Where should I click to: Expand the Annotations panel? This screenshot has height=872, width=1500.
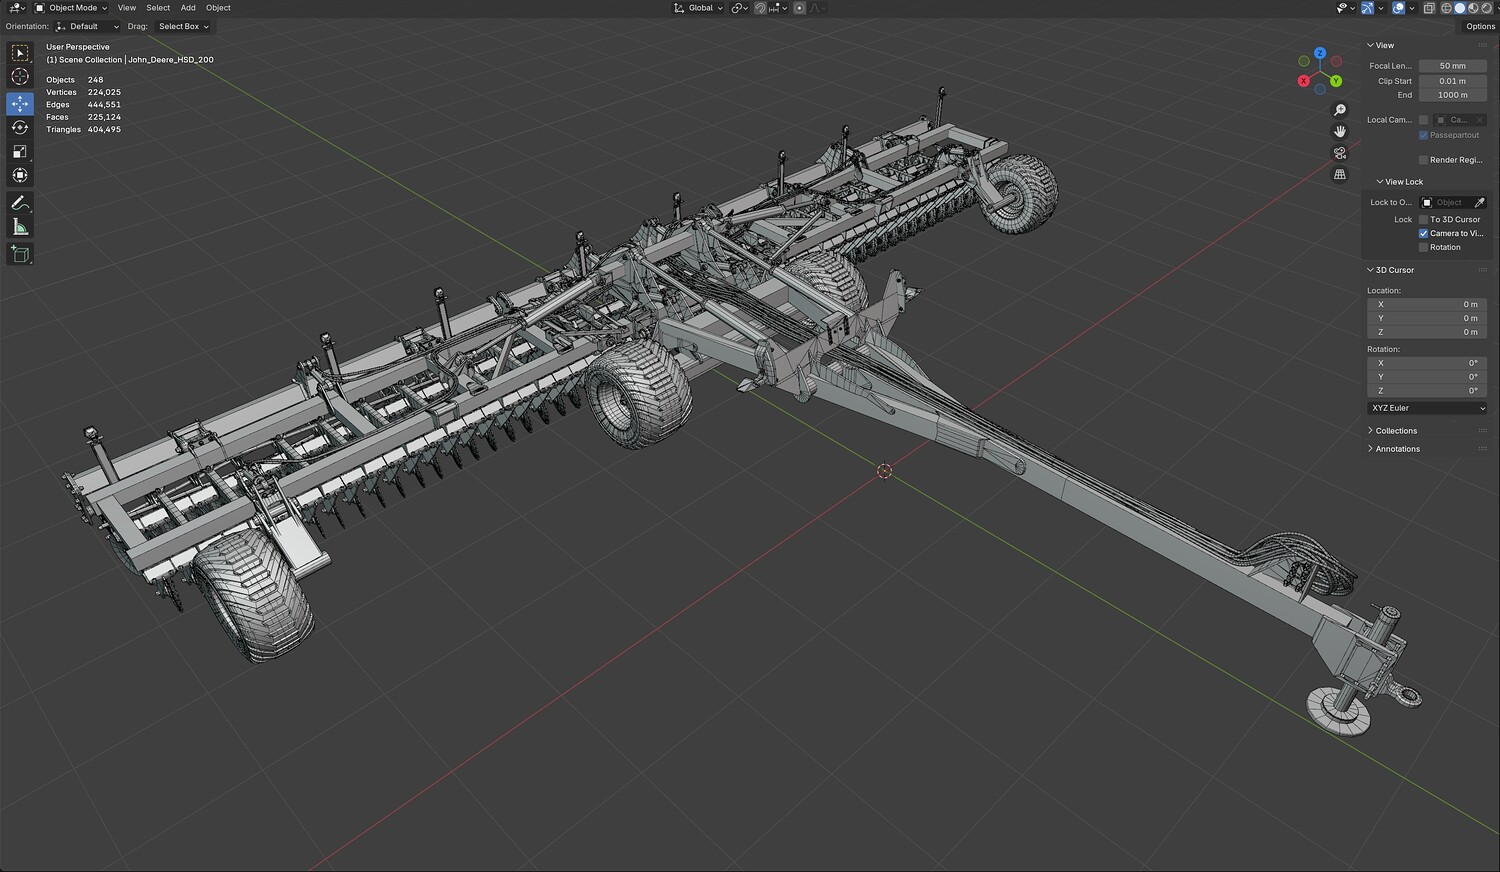[x=1394, y=449]
